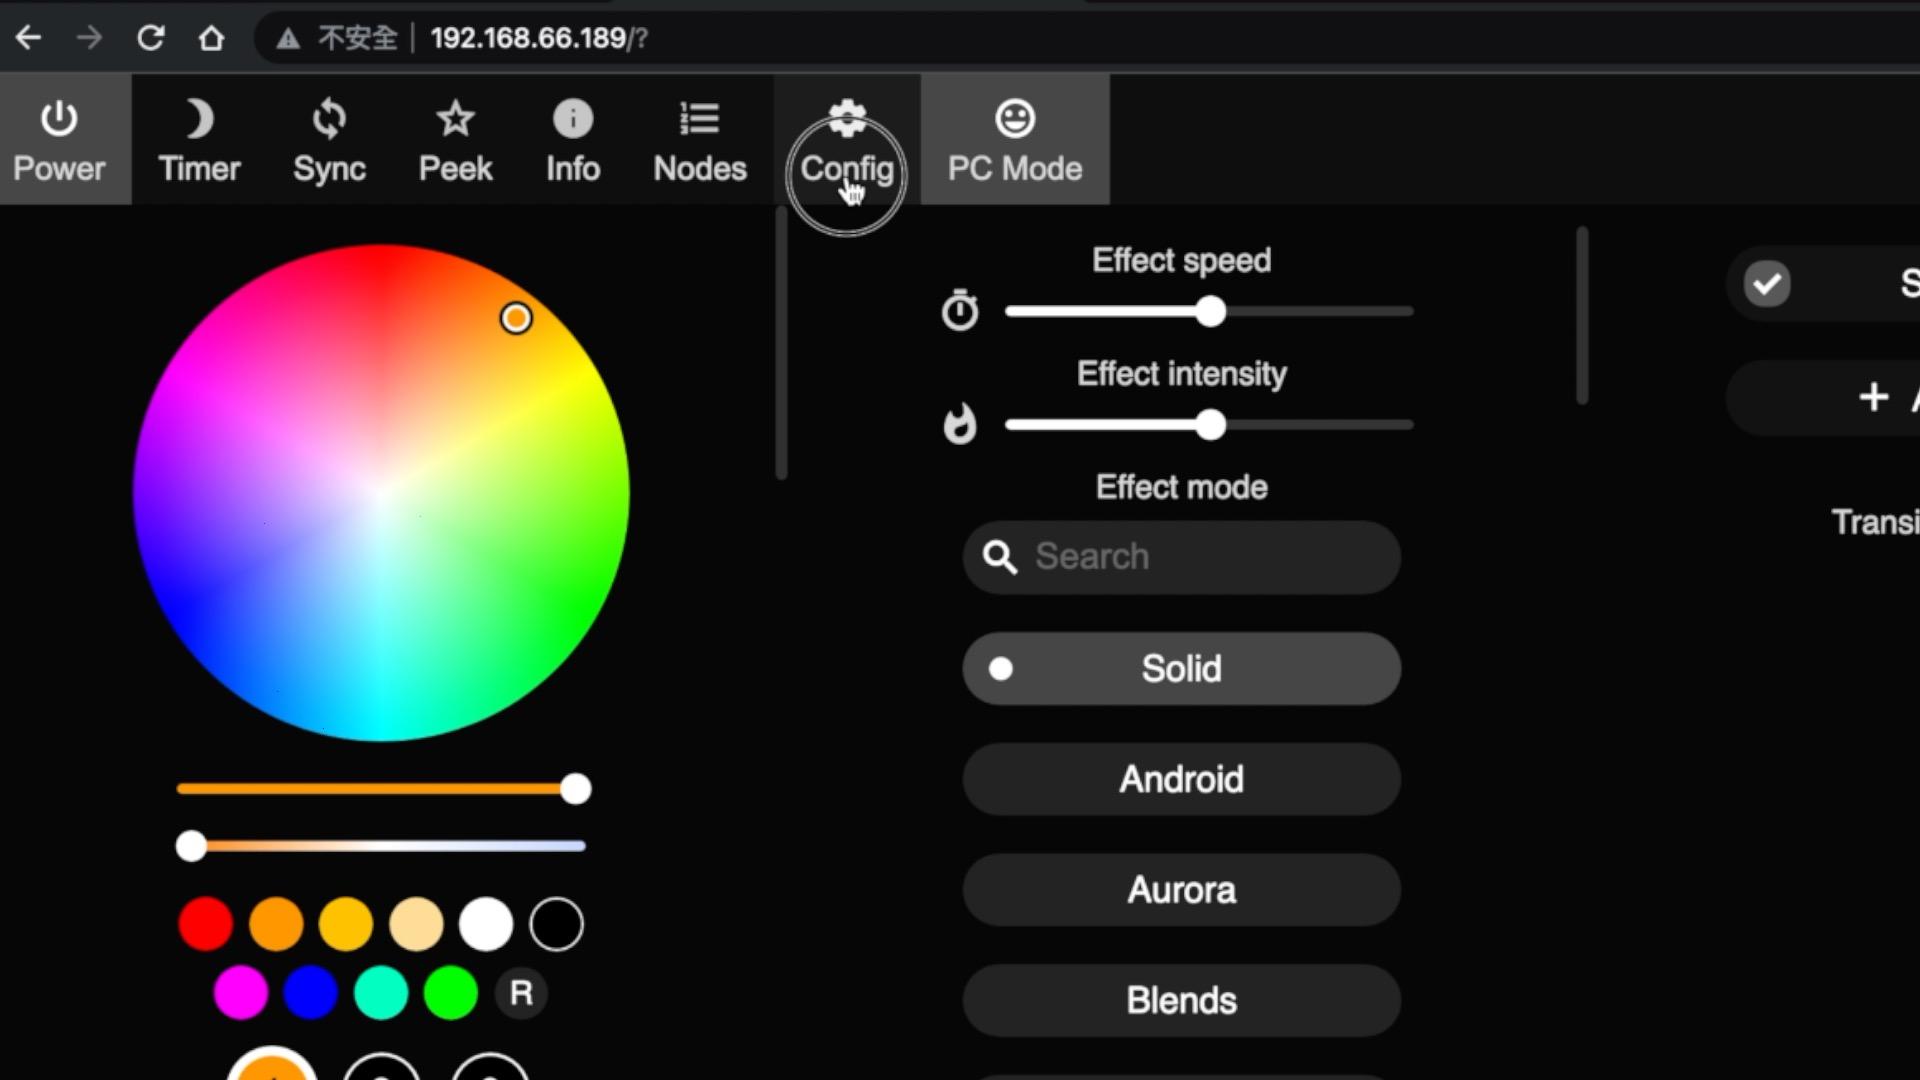This screenshot has width=1920, height=1080.
Task: Select the Solid effect radio
Action: 1001,669
